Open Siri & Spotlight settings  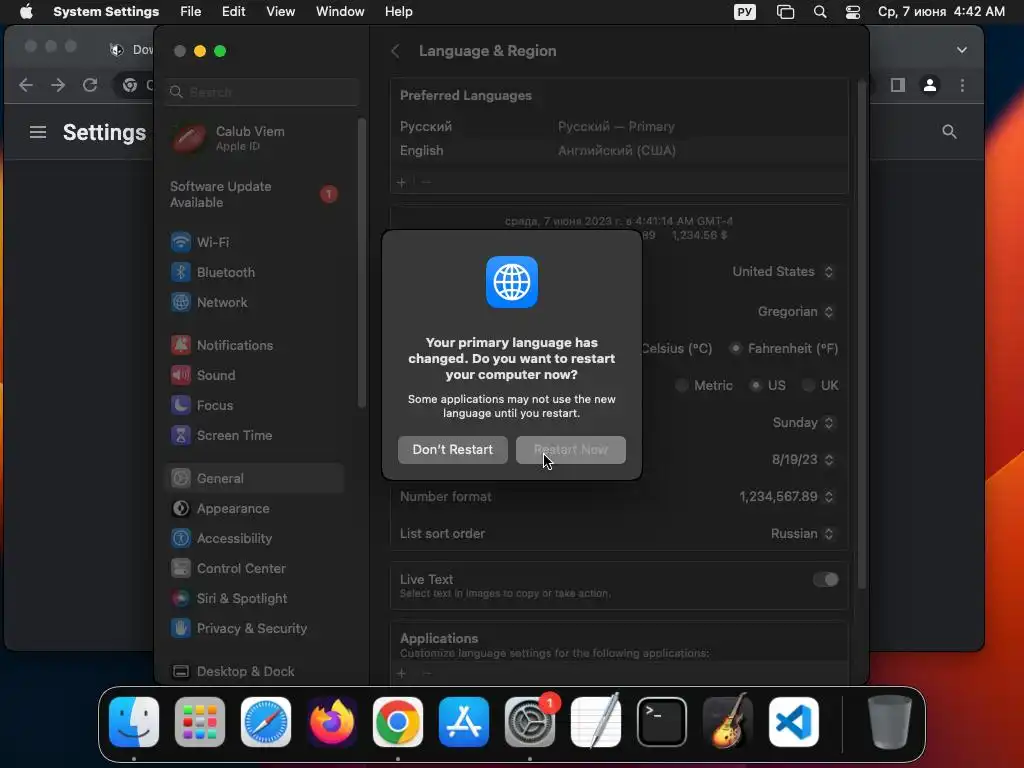coord(255,599)
